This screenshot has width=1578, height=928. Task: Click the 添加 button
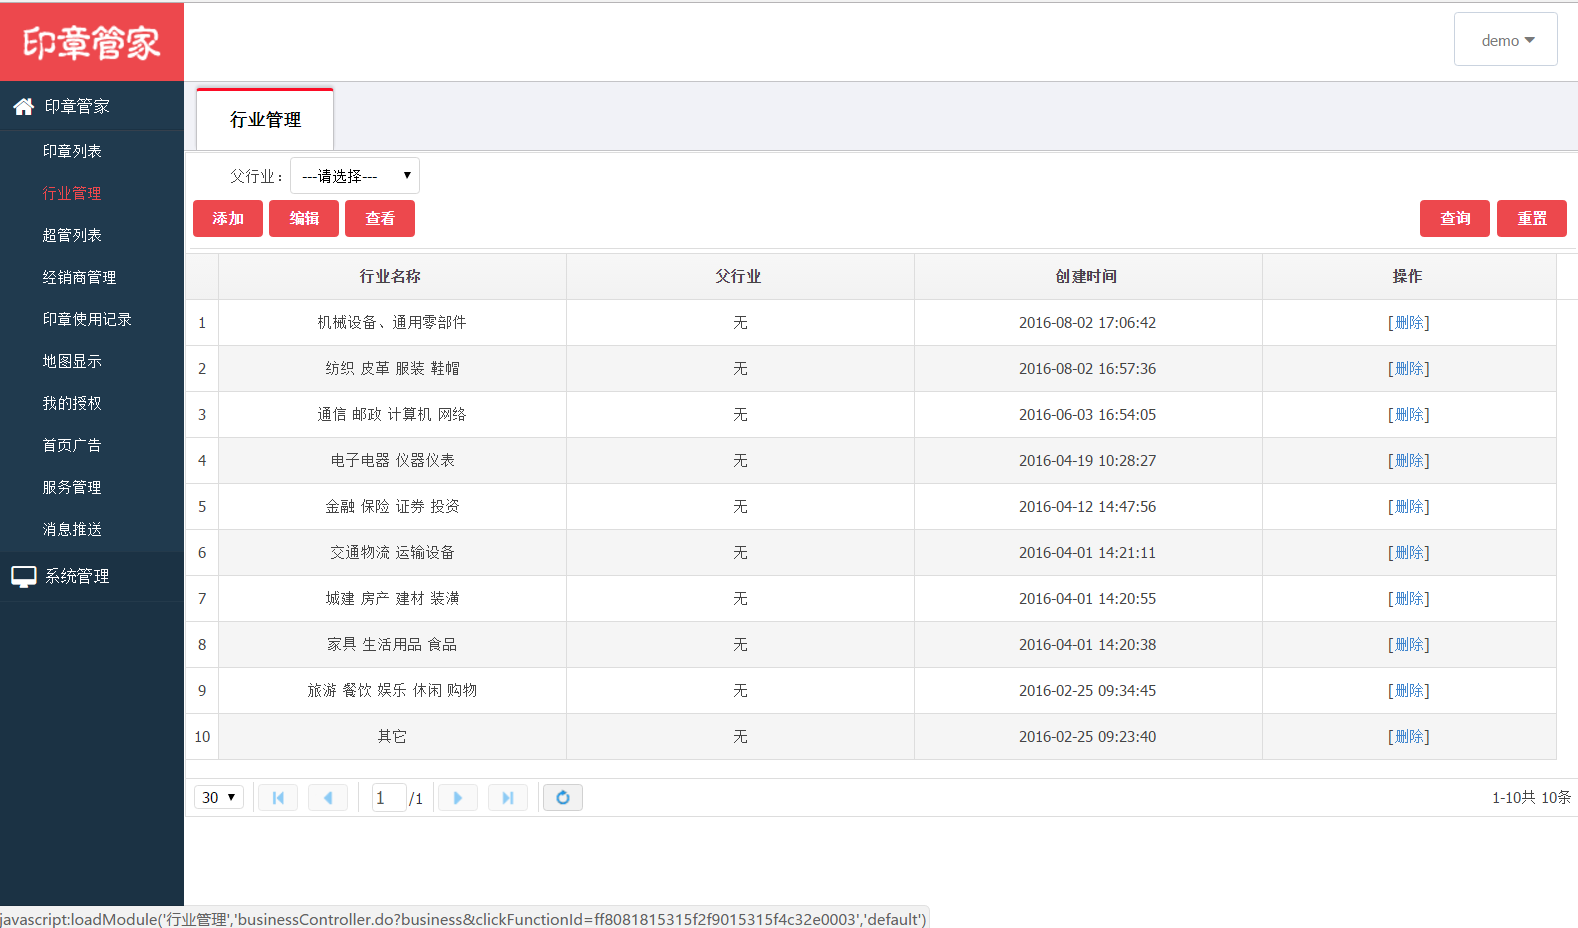(228, 219)
